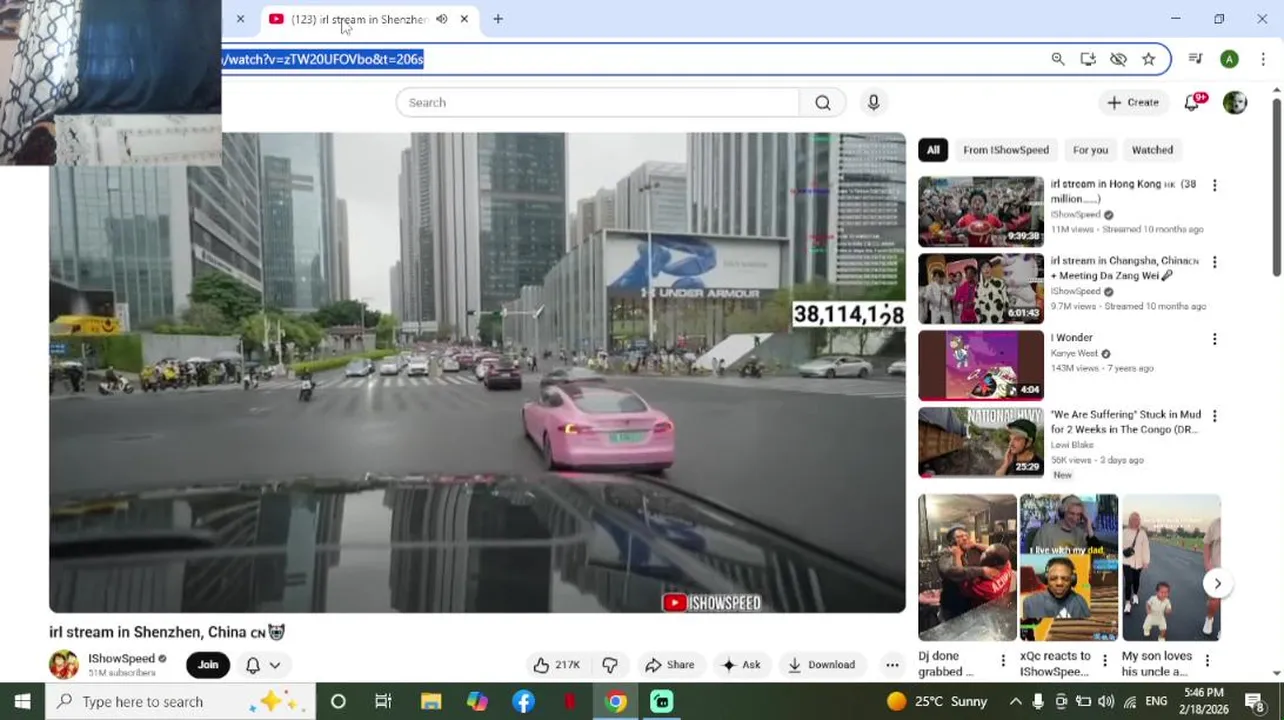
Task: Select the 'From IShowSpeed' filter chip
Action: pyautogui.click(x=1006, y=150)
